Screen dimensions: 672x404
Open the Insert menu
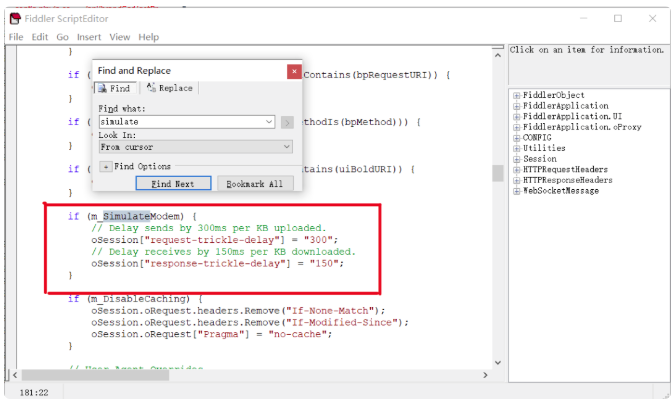(x=89, y=37)
